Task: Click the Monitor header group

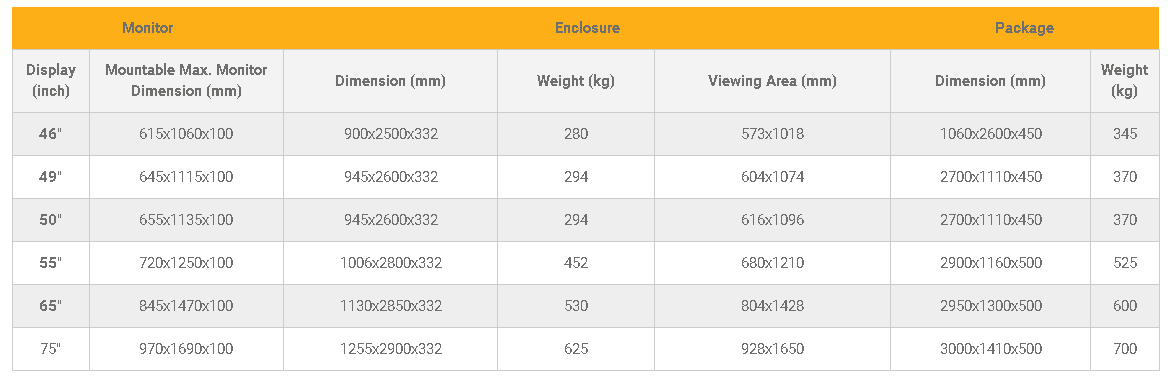Action: [x=148, y=28]
